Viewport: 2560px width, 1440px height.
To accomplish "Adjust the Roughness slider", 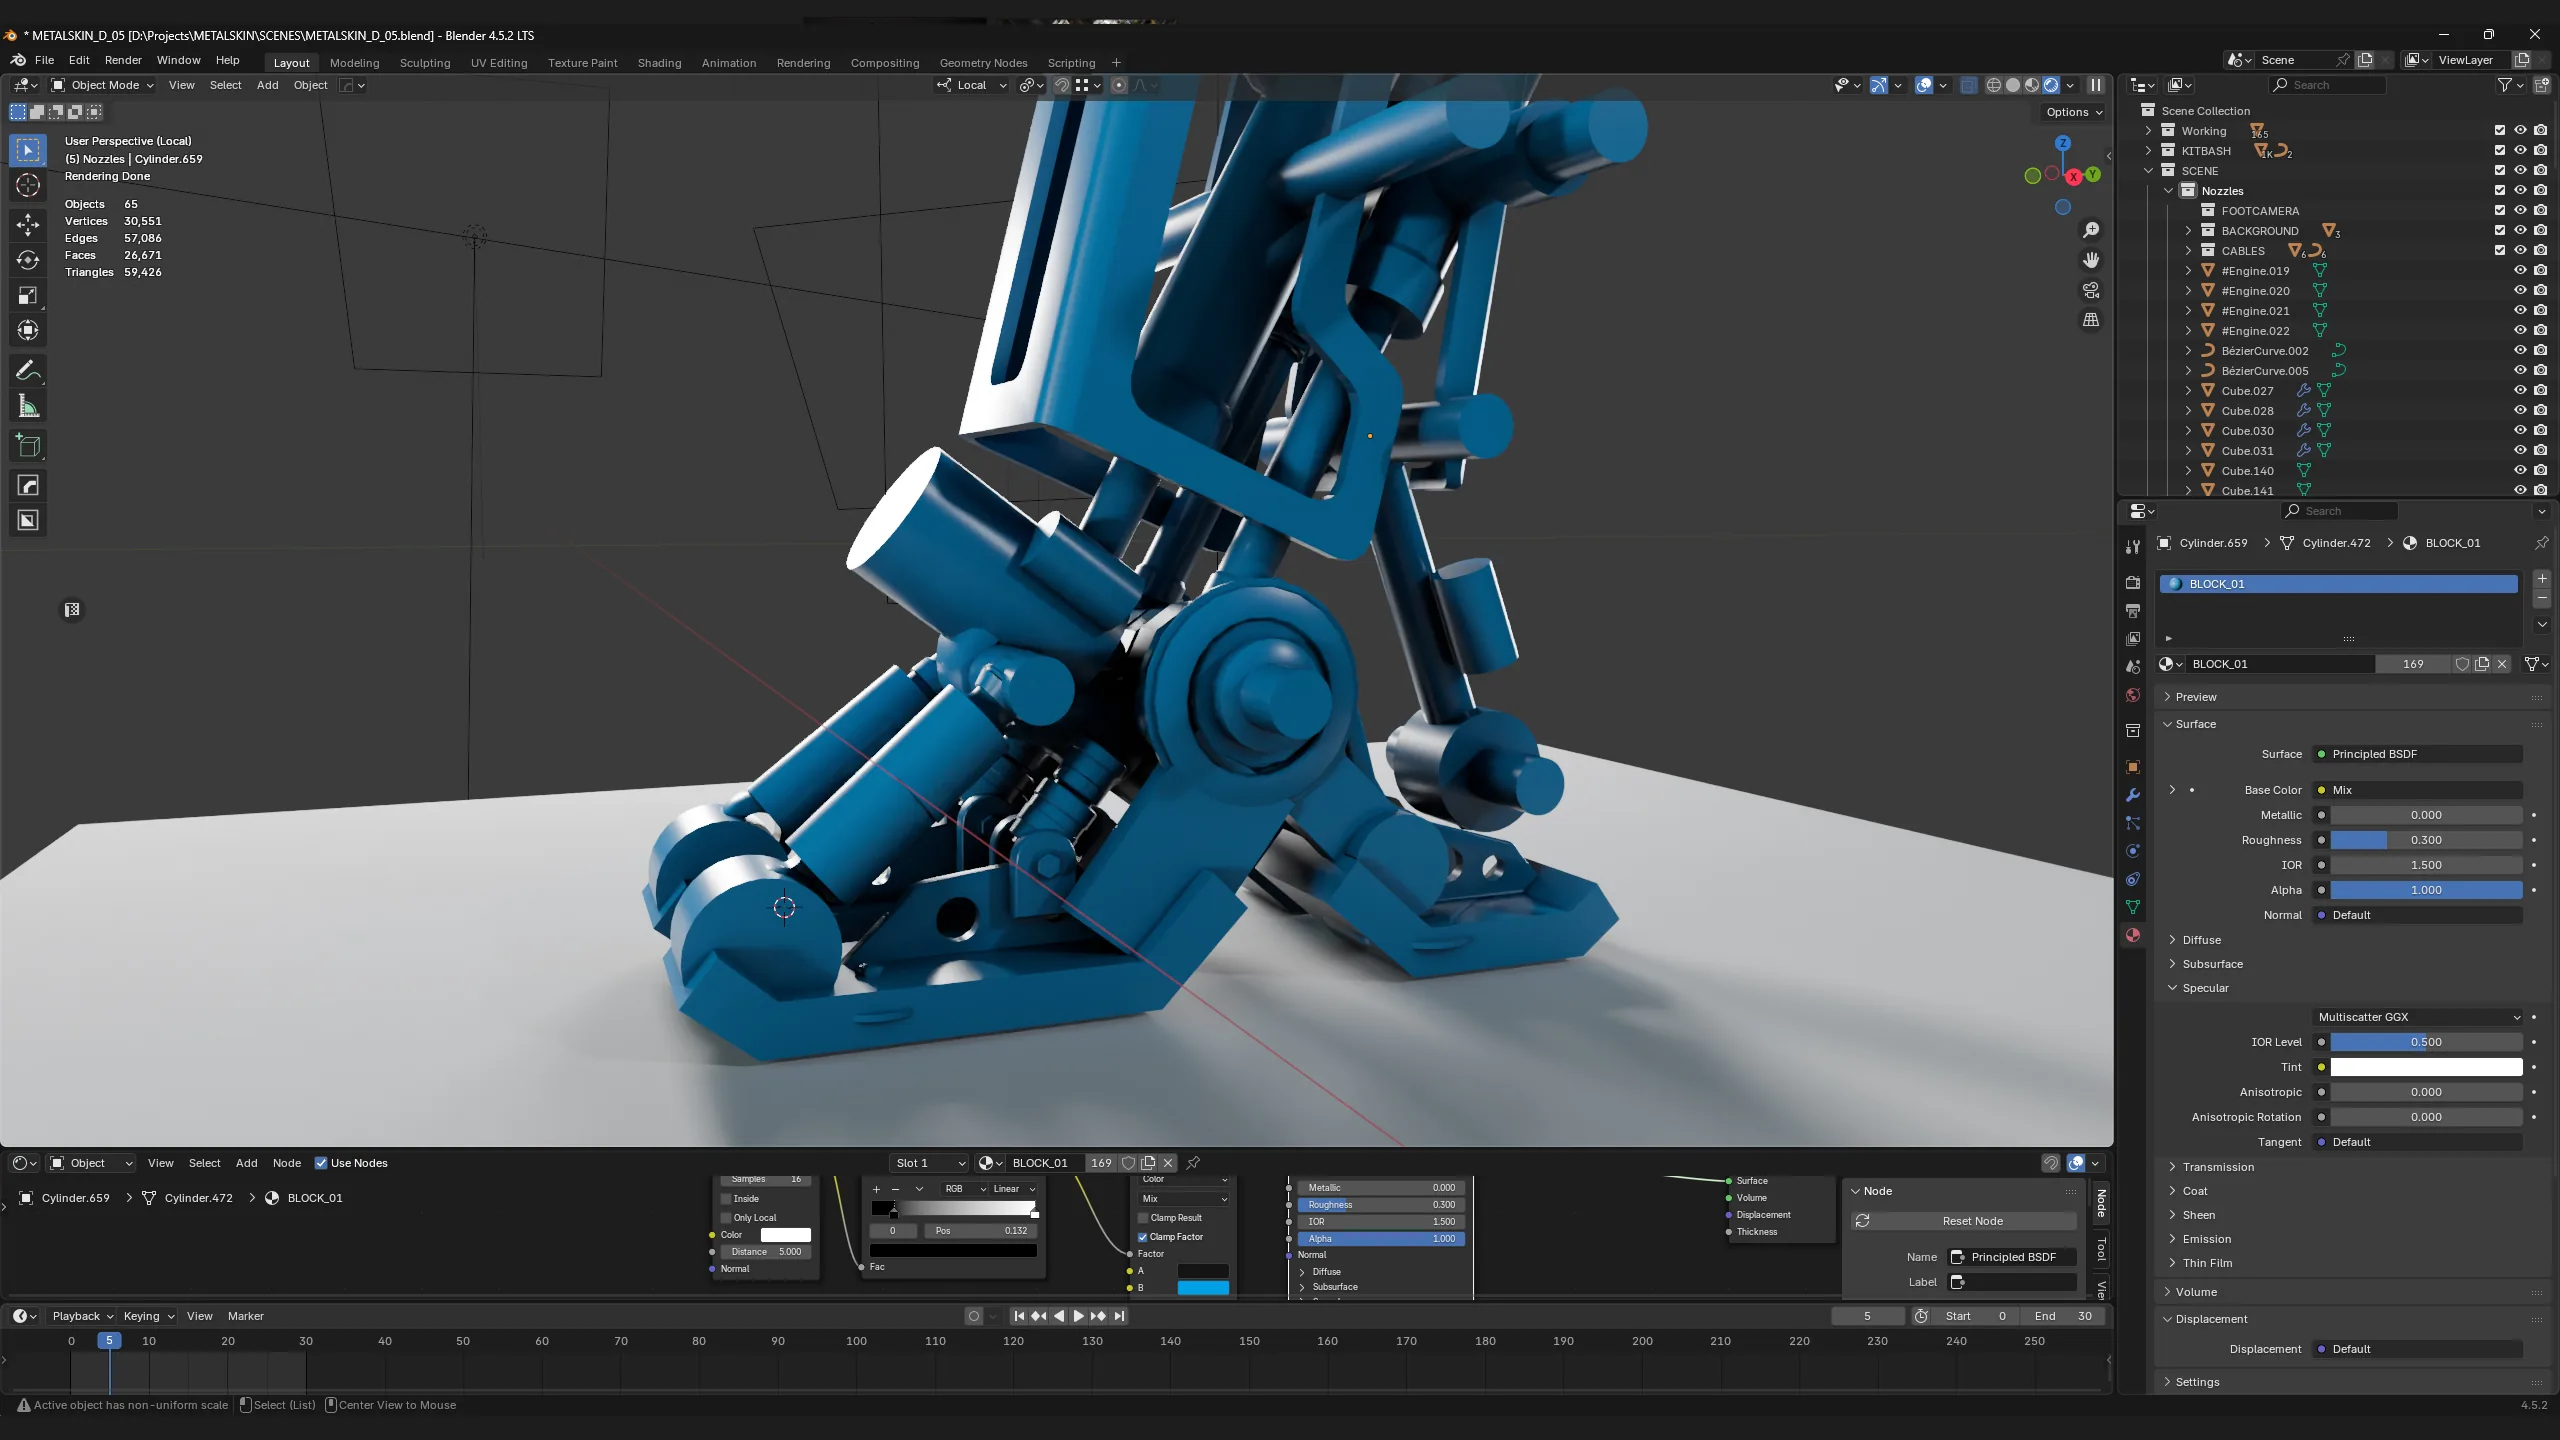I will pyautogui.click(x=2426, y=840).
